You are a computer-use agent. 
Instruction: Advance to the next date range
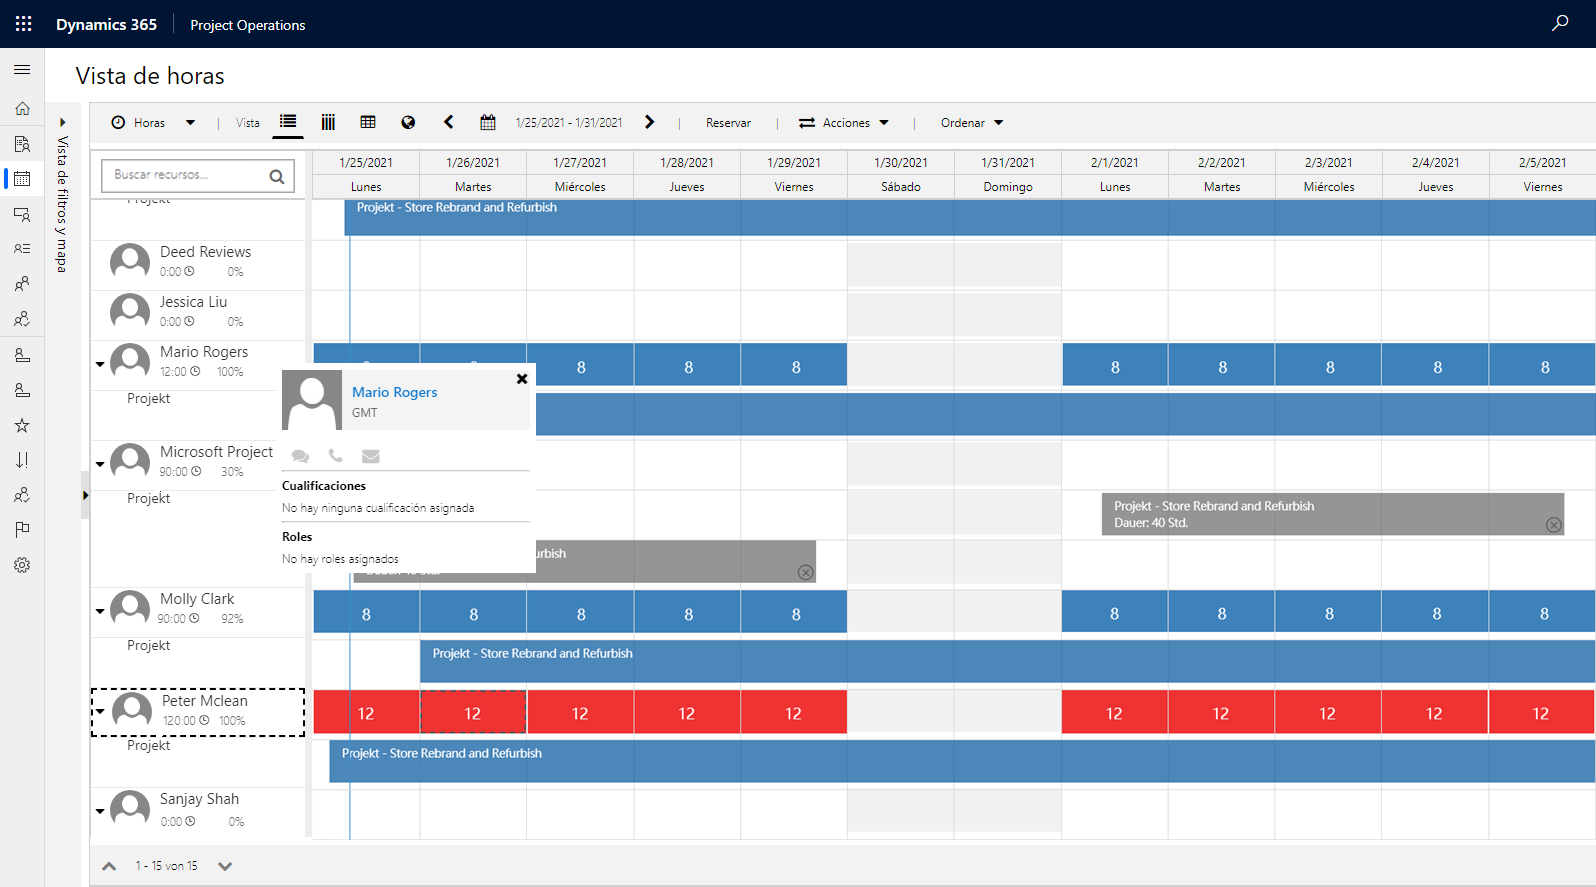(x=650, y=122)
